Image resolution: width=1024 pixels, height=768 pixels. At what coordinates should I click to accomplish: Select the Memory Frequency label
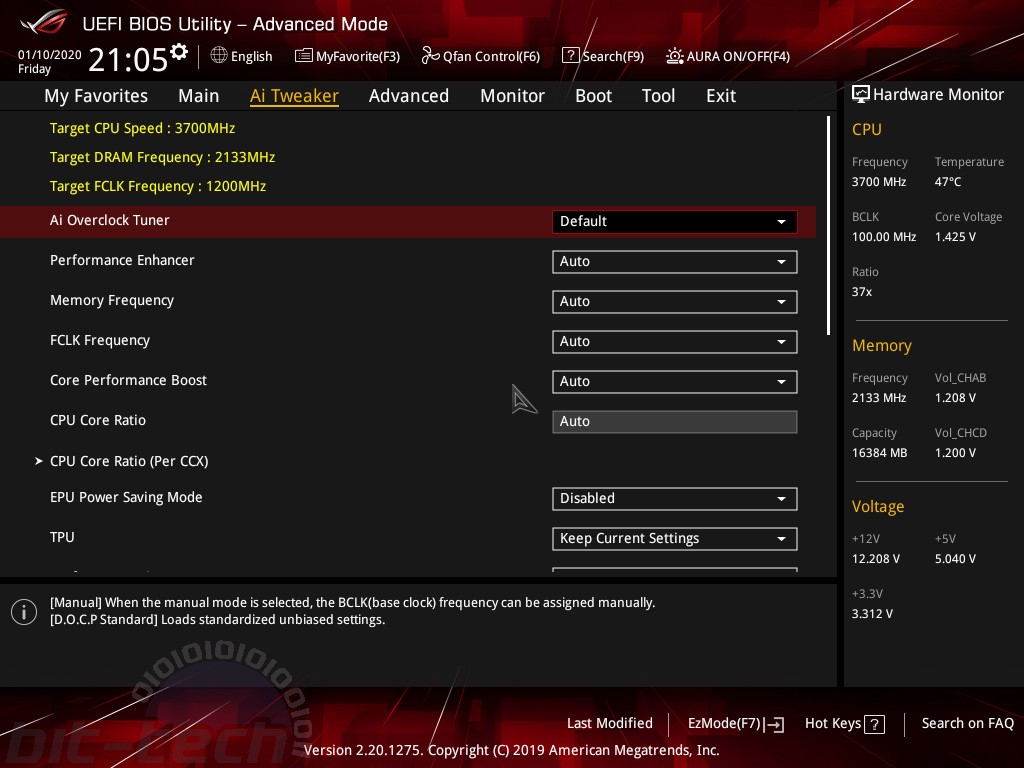112,300
